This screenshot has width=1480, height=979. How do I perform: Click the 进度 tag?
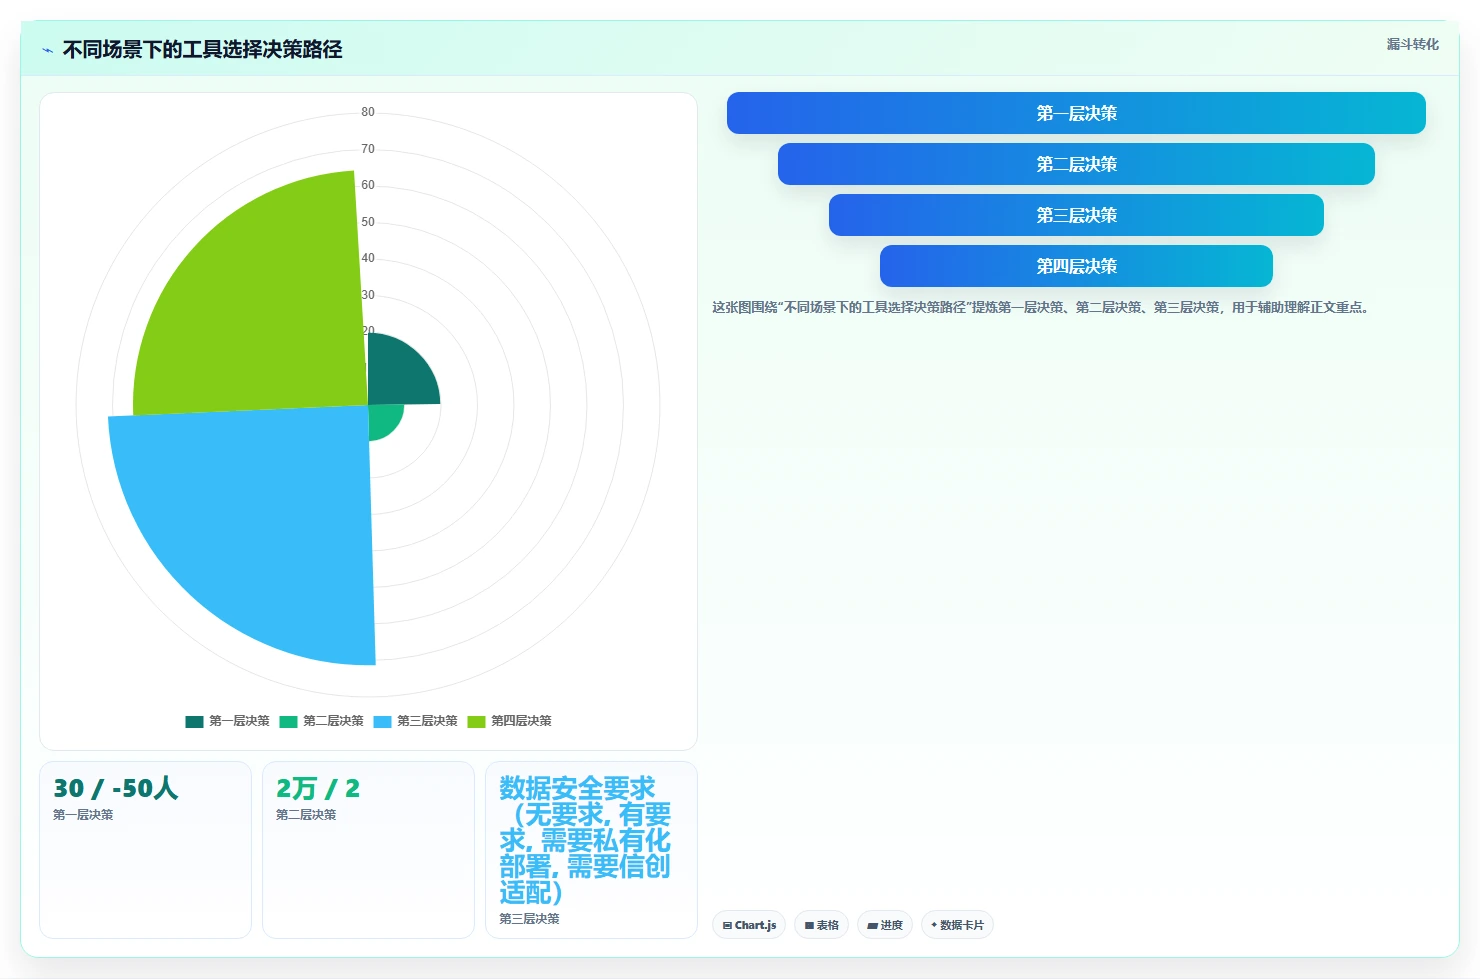885,925
